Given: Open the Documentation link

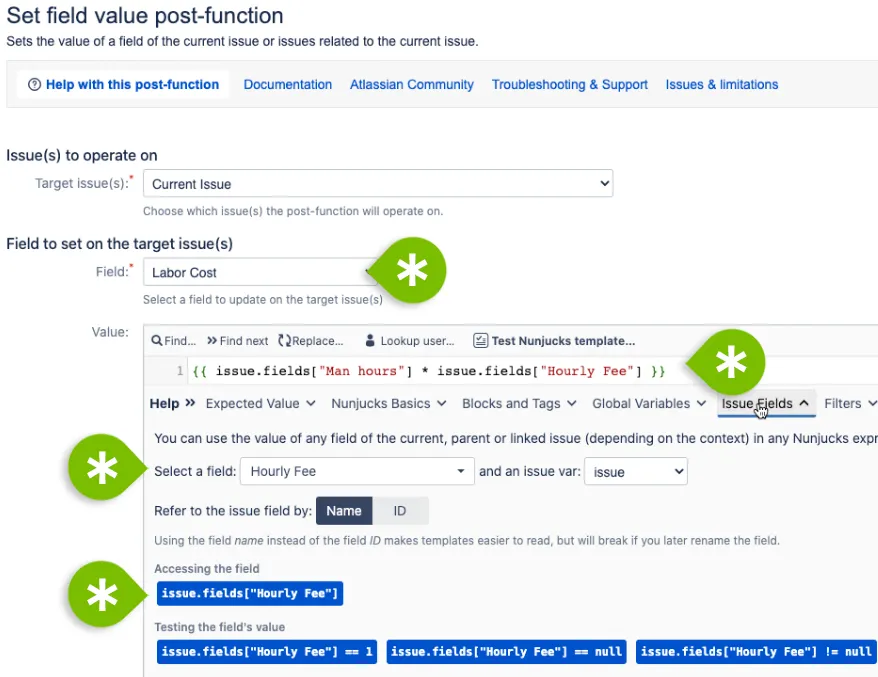Looking at the screenshot, I should (x=288, y=85).
